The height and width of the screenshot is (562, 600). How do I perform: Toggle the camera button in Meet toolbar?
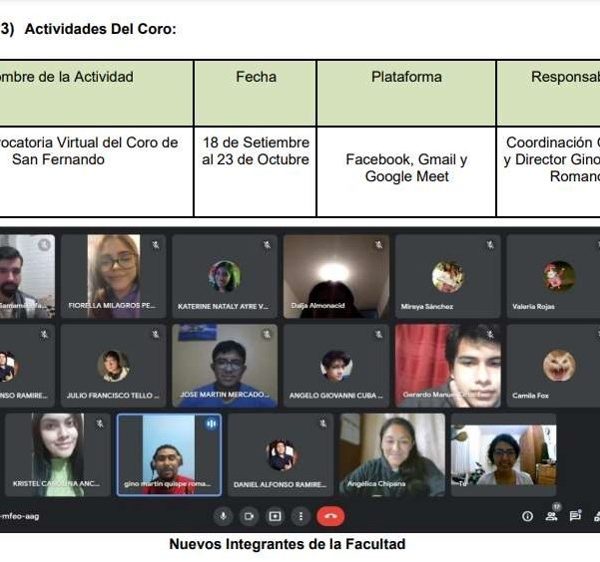(249, 516)
